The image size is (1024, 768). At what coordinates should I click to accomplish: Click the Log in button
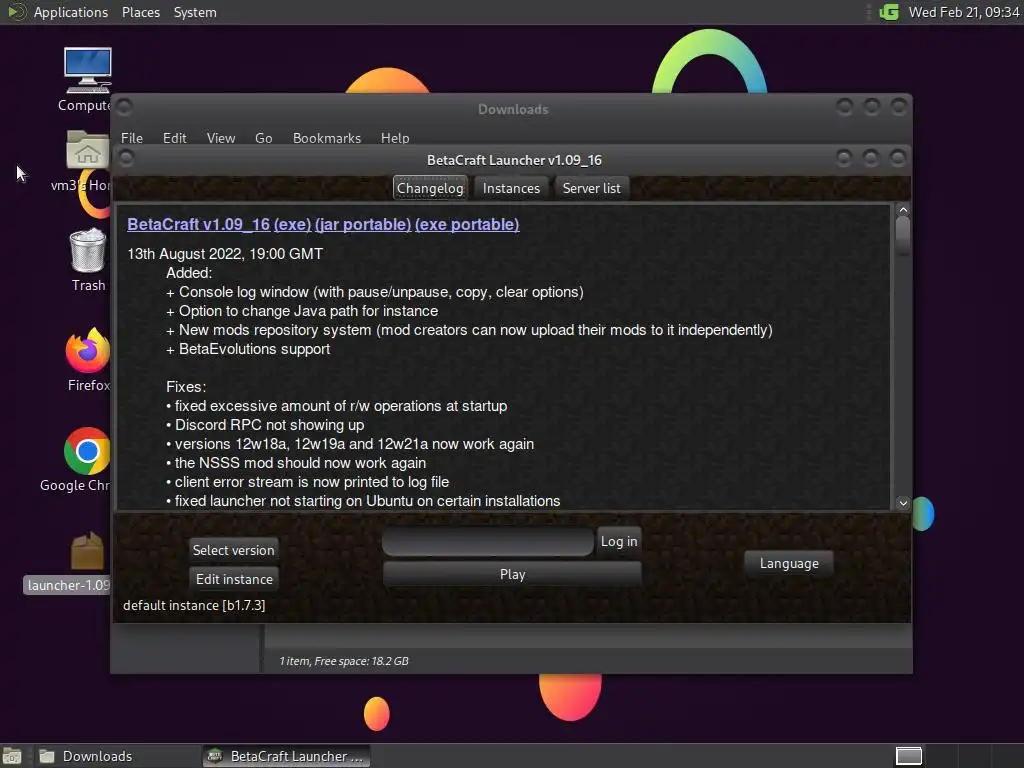point(618,541)
